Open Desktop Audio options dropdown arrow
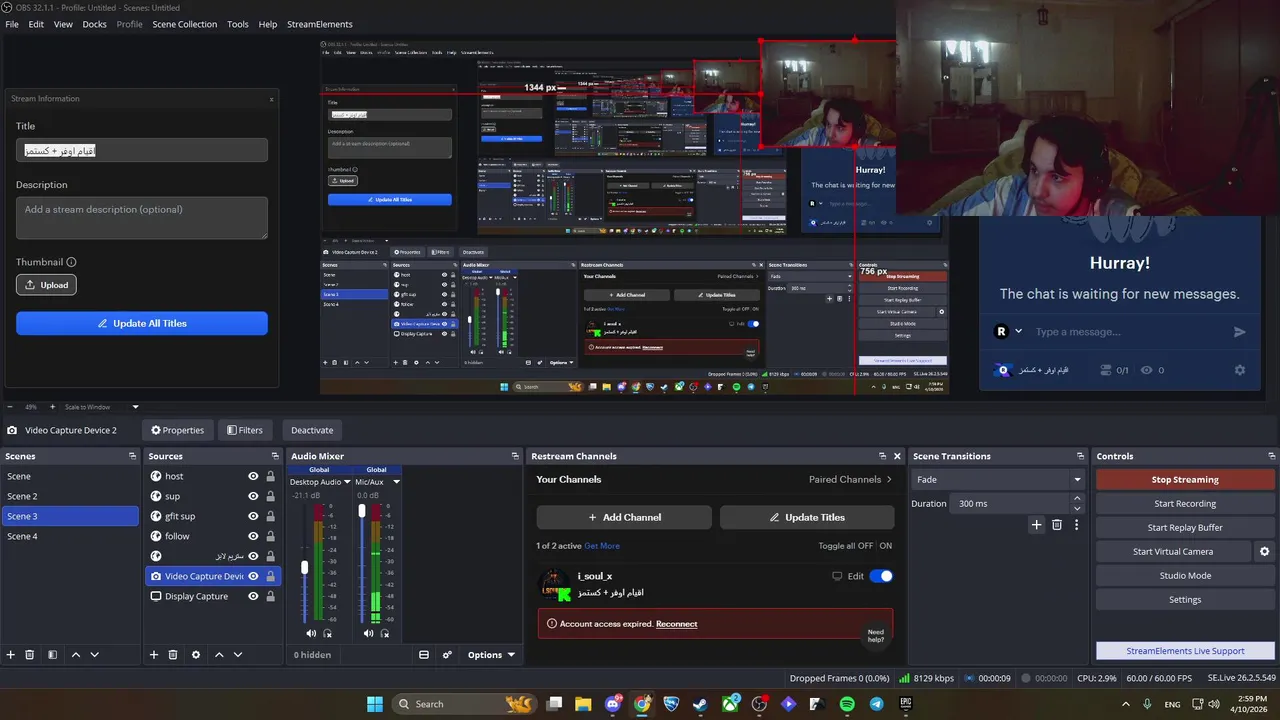This screenshot has height=720, width=1280. coord(347,482)
